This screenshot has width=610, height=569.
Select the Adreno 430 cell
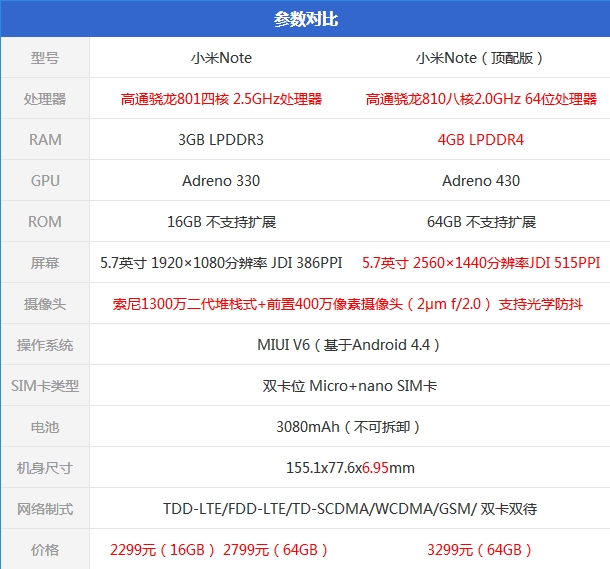[480, 181]
